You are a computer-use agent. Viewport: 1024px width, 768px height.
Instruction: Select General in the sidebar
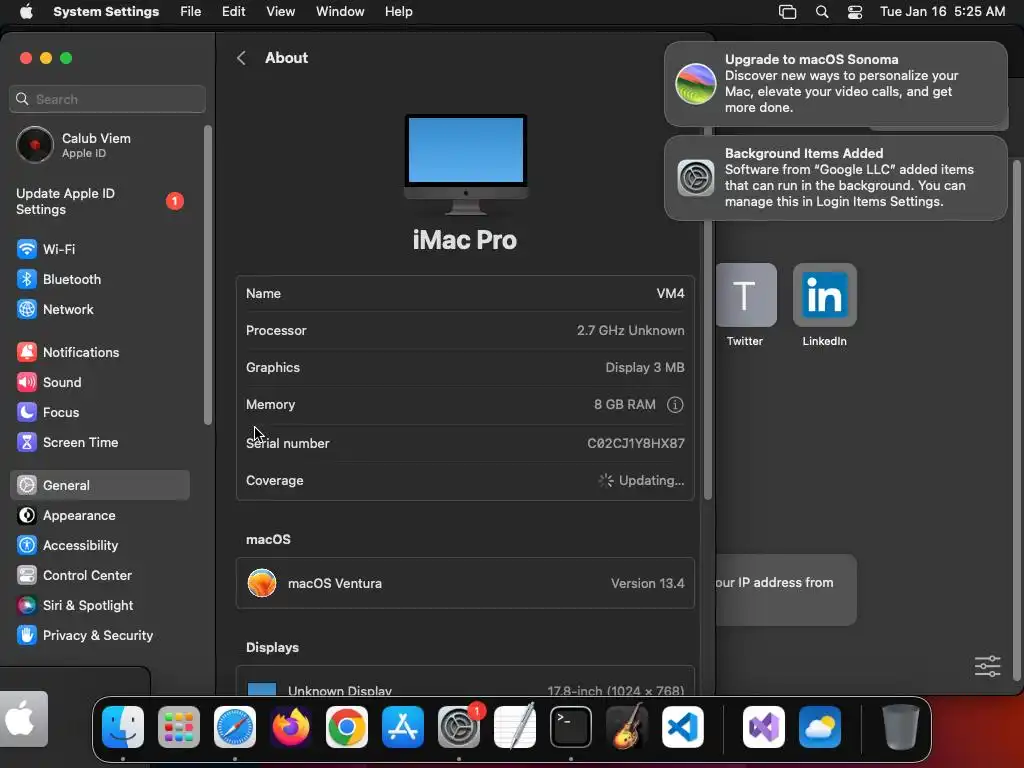click(99, 485)
